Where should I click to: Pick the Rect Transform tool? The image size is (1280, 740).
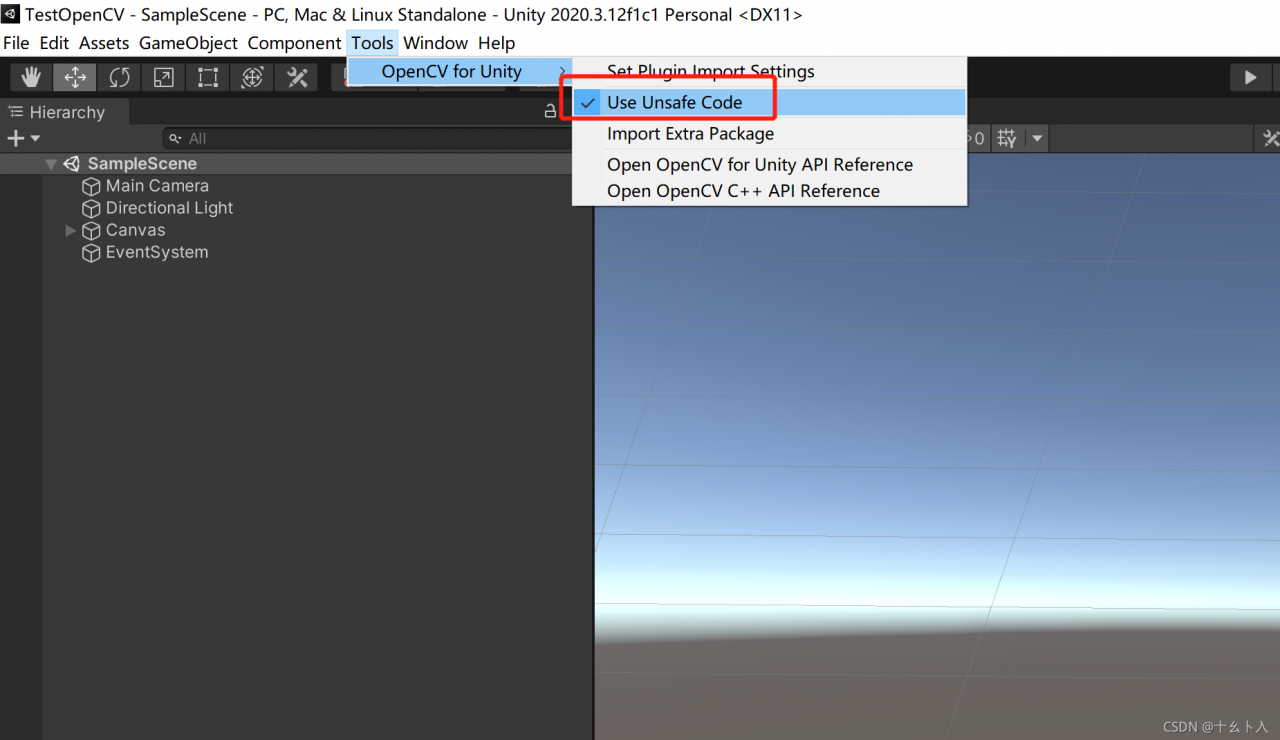208,77
